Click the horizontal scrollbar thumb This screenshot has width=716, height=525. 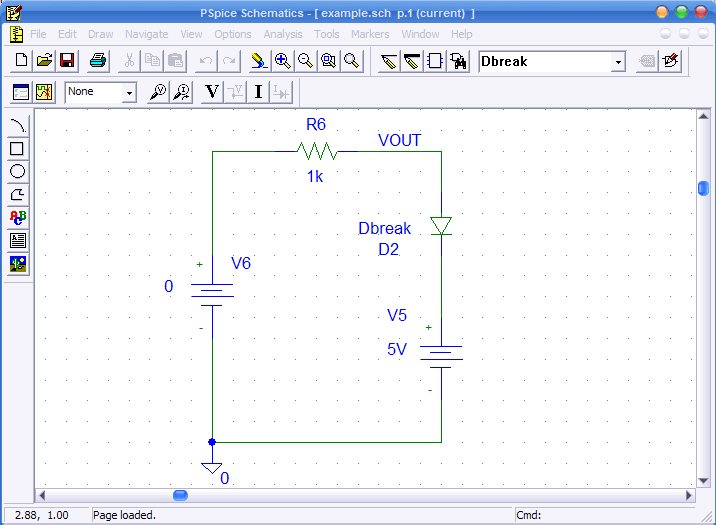pyautogui.click(x=180, y=495)
